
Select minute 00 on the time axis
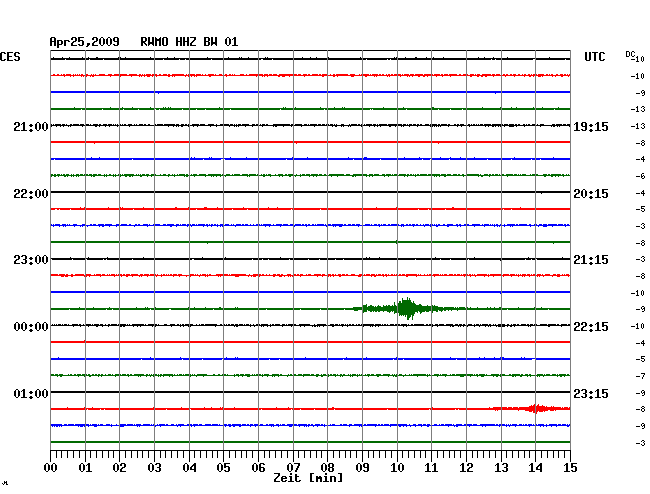pos(51,468)
